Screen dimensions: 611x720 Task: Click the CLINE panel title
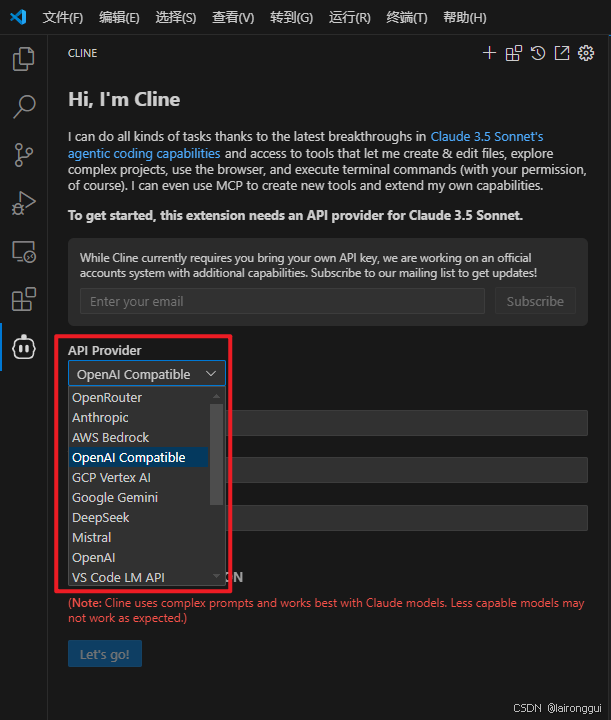[83, 53]
